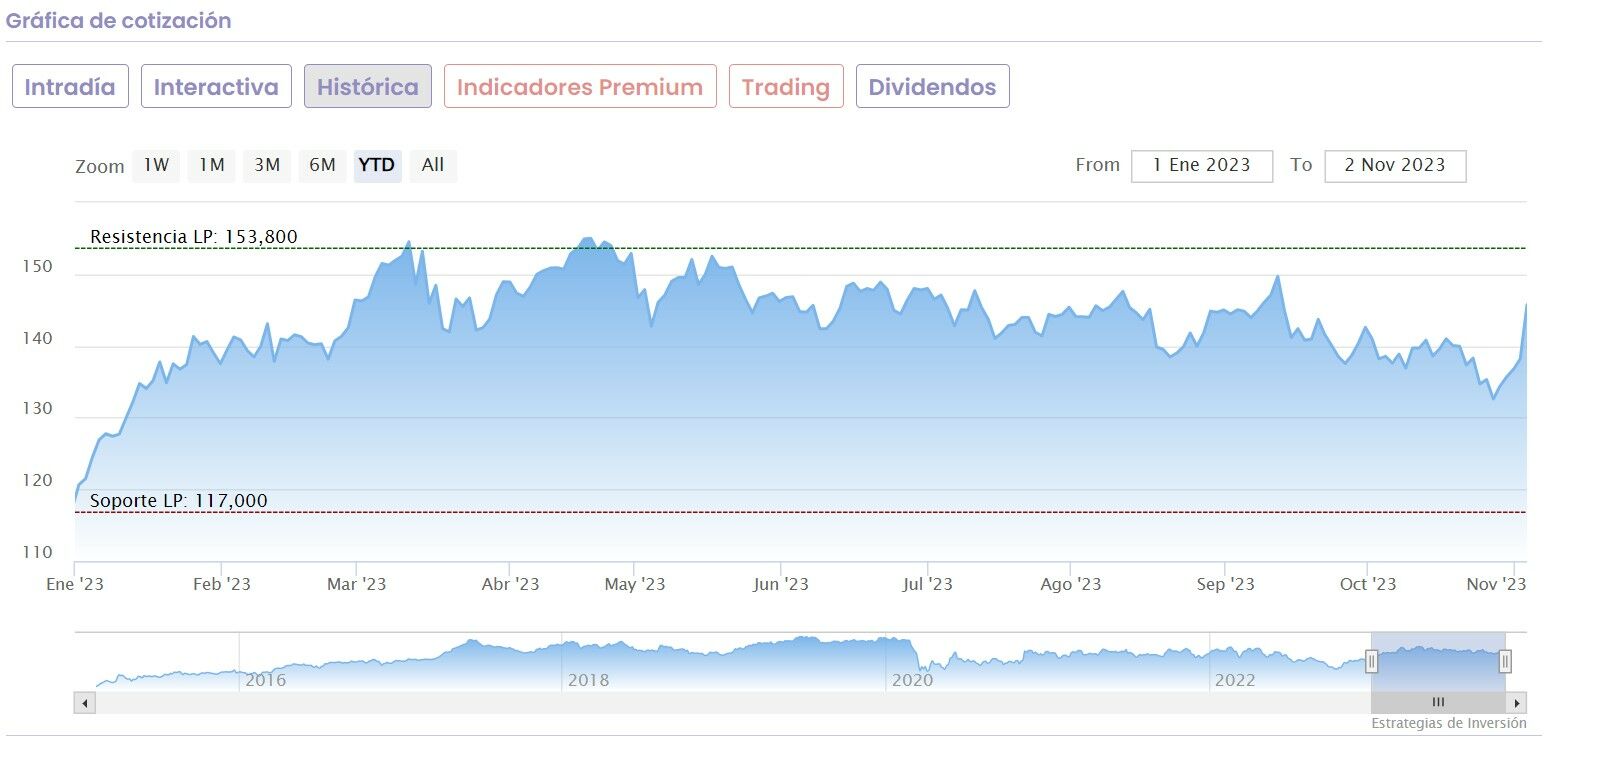Choose the 3M zoom option
1598x781 pixels.
[x=267, y=165]
